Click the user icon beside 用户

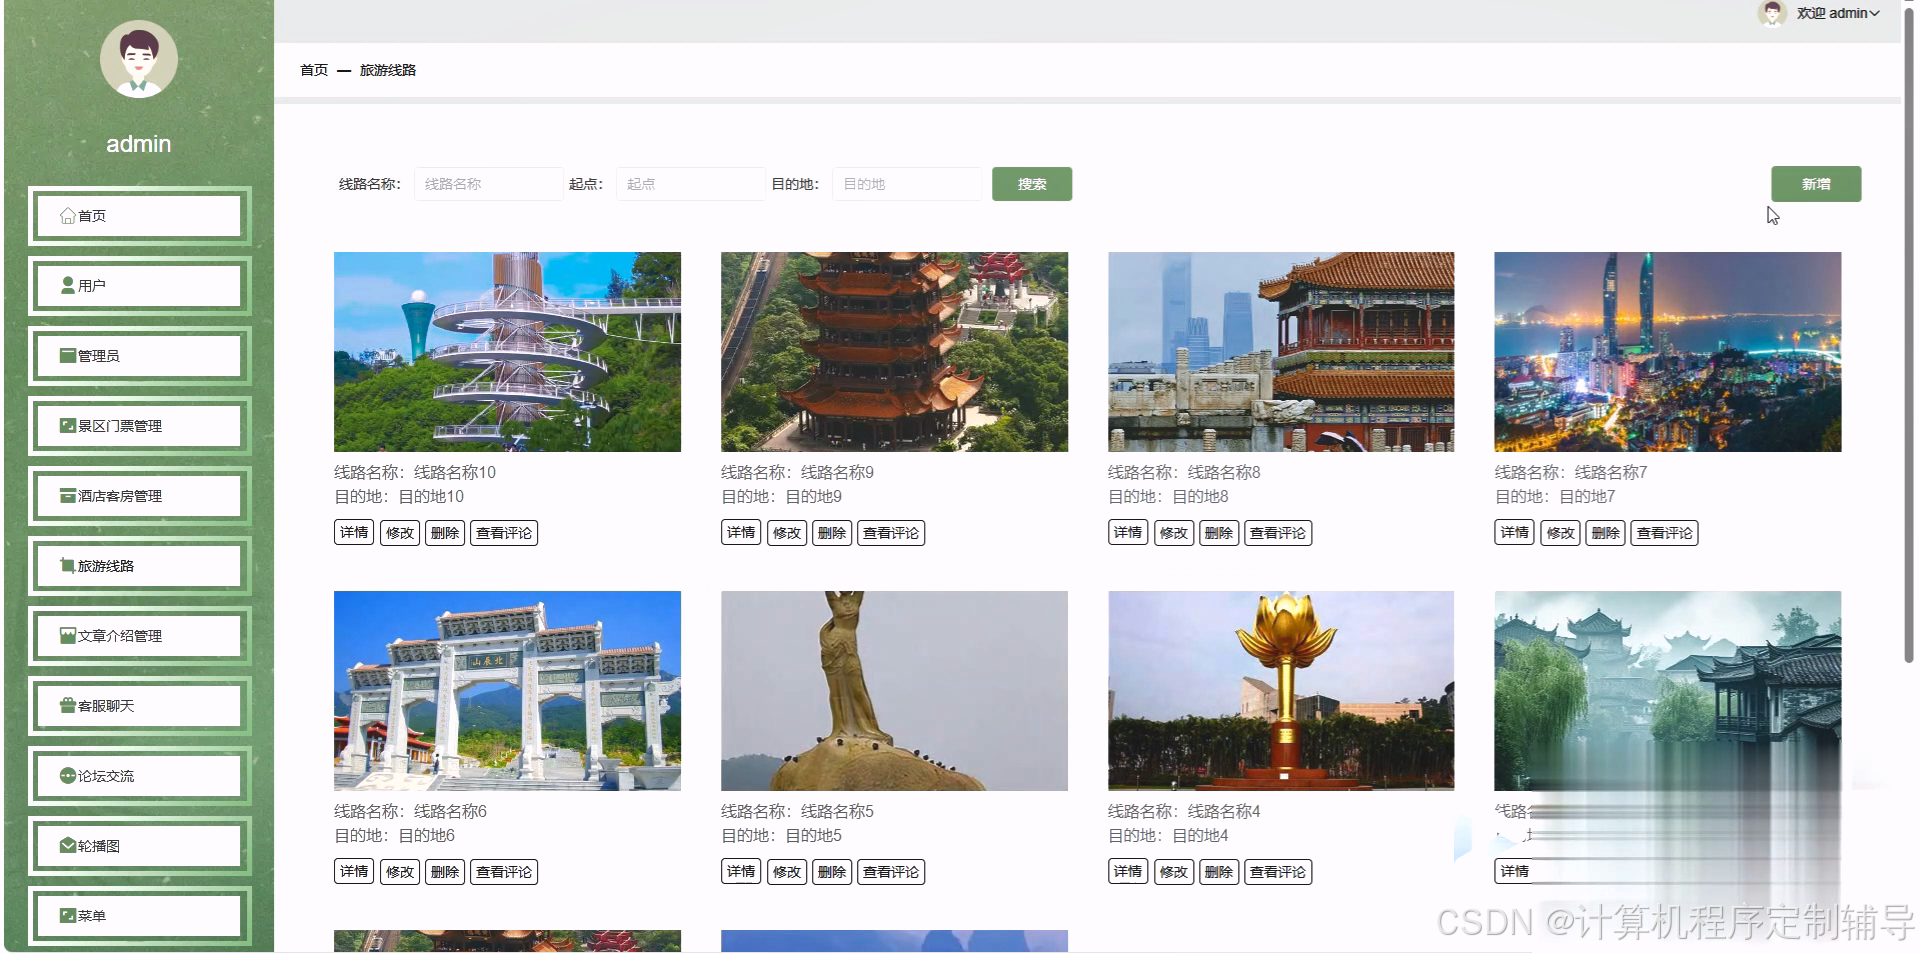68,286
